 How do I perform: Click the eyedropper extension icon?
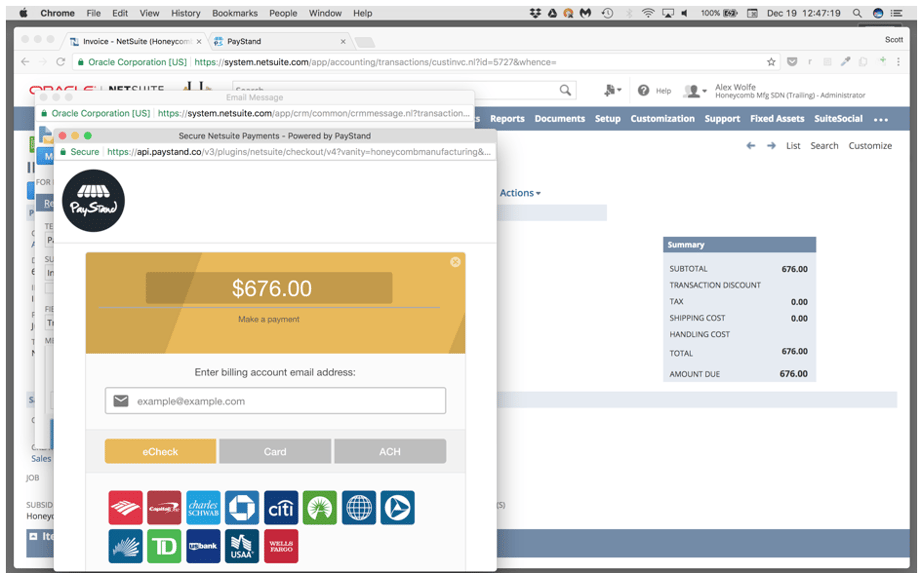(x=845, y=62)
